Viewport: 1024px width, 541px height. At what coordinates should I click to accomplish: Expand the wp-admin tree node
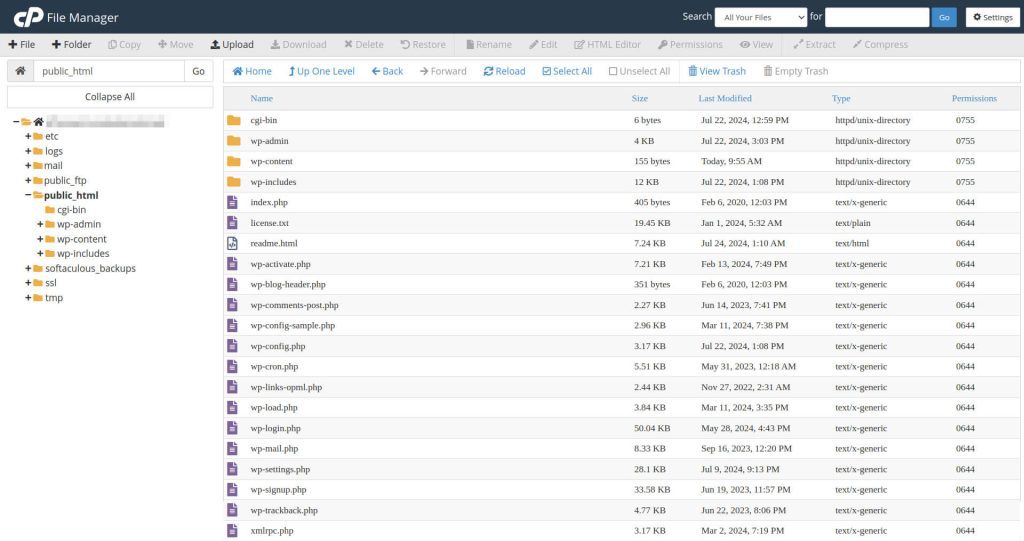tap(40, 224)
